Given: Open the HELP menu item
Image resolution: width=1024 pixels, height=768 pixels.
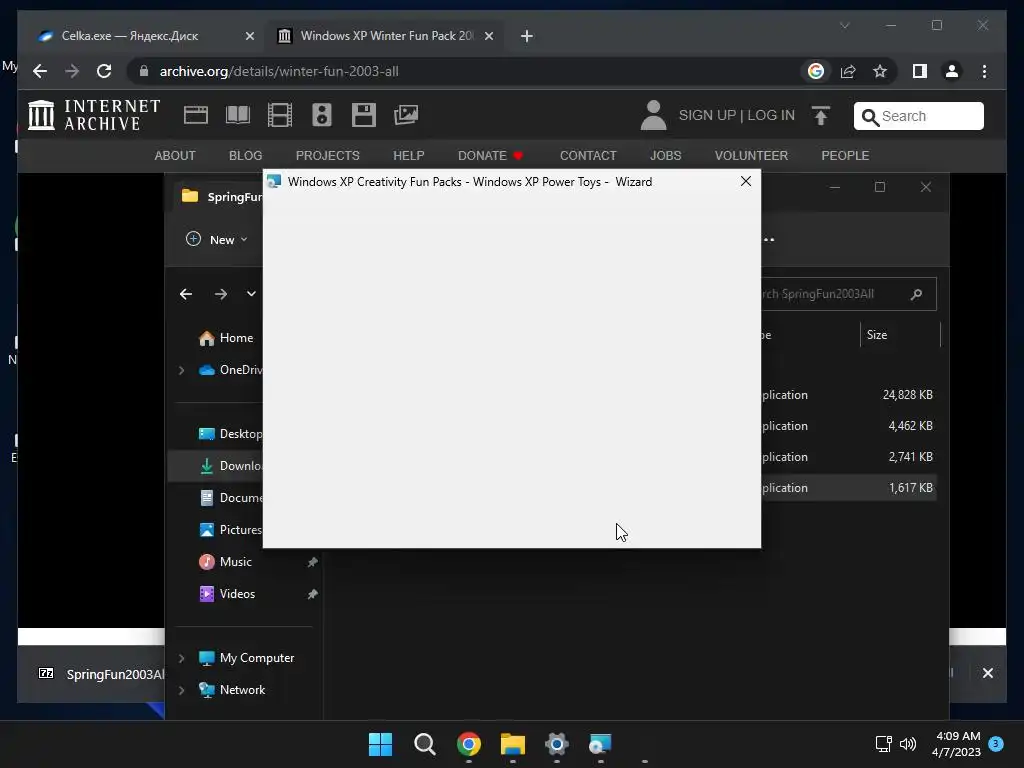Looking at the screenshot, I should (x=408, y=155).
